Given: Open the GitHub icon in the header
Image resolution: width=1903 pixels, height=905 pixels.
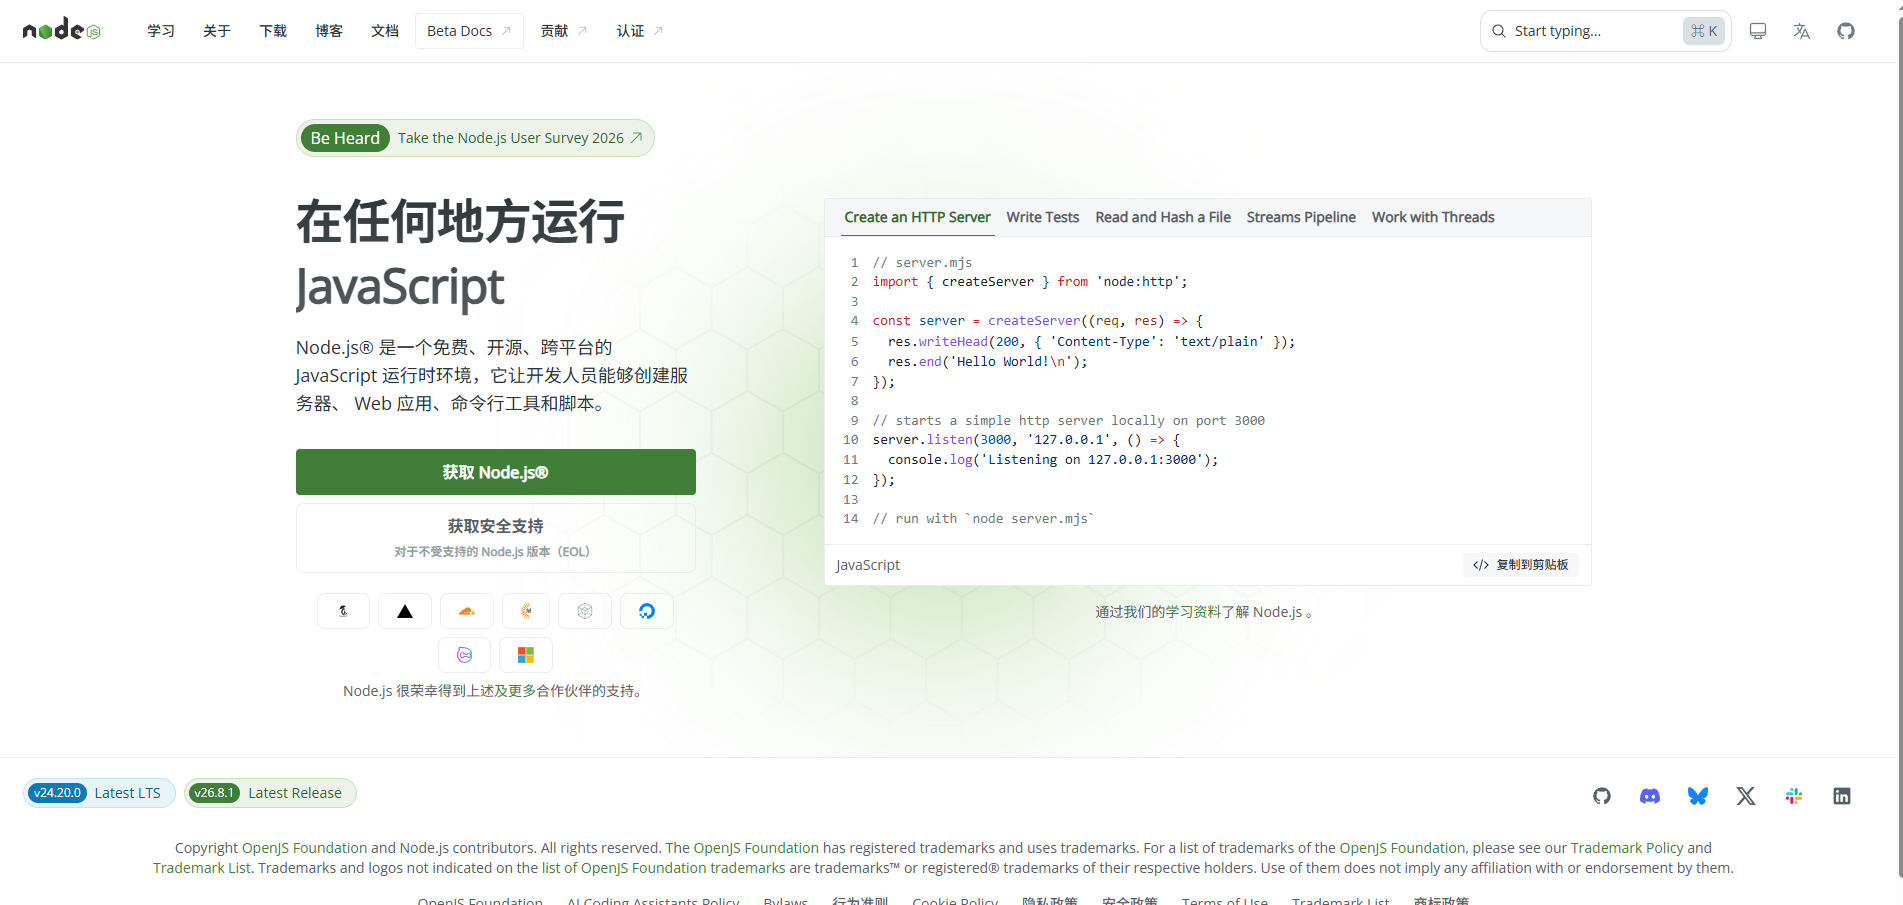Looking at the screenshot, I should click(1846, 31).
